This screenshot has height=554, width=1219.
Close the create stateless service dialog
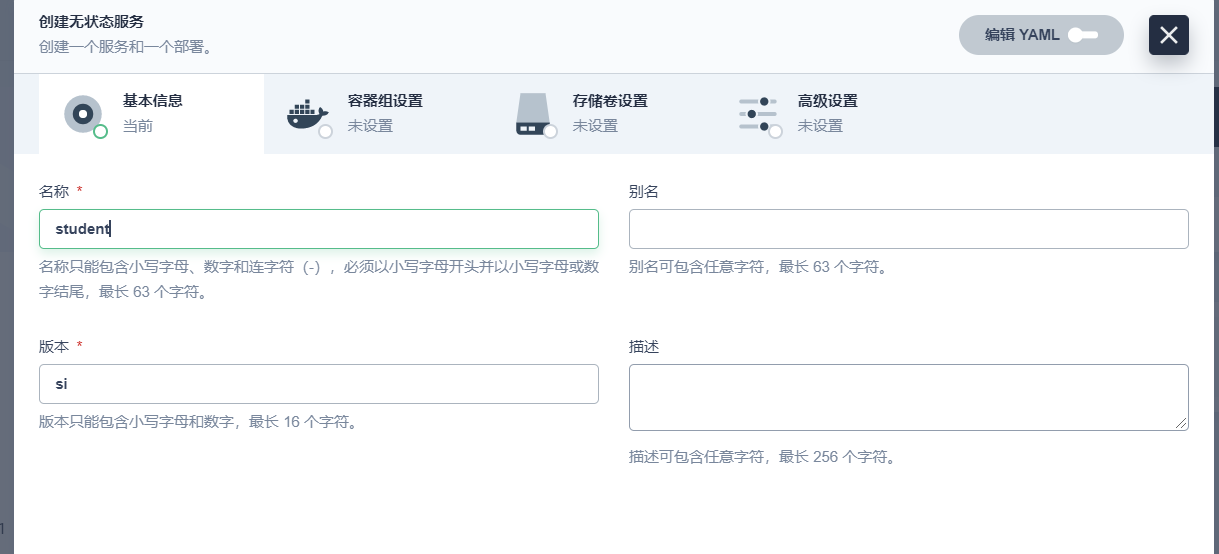1168,35
